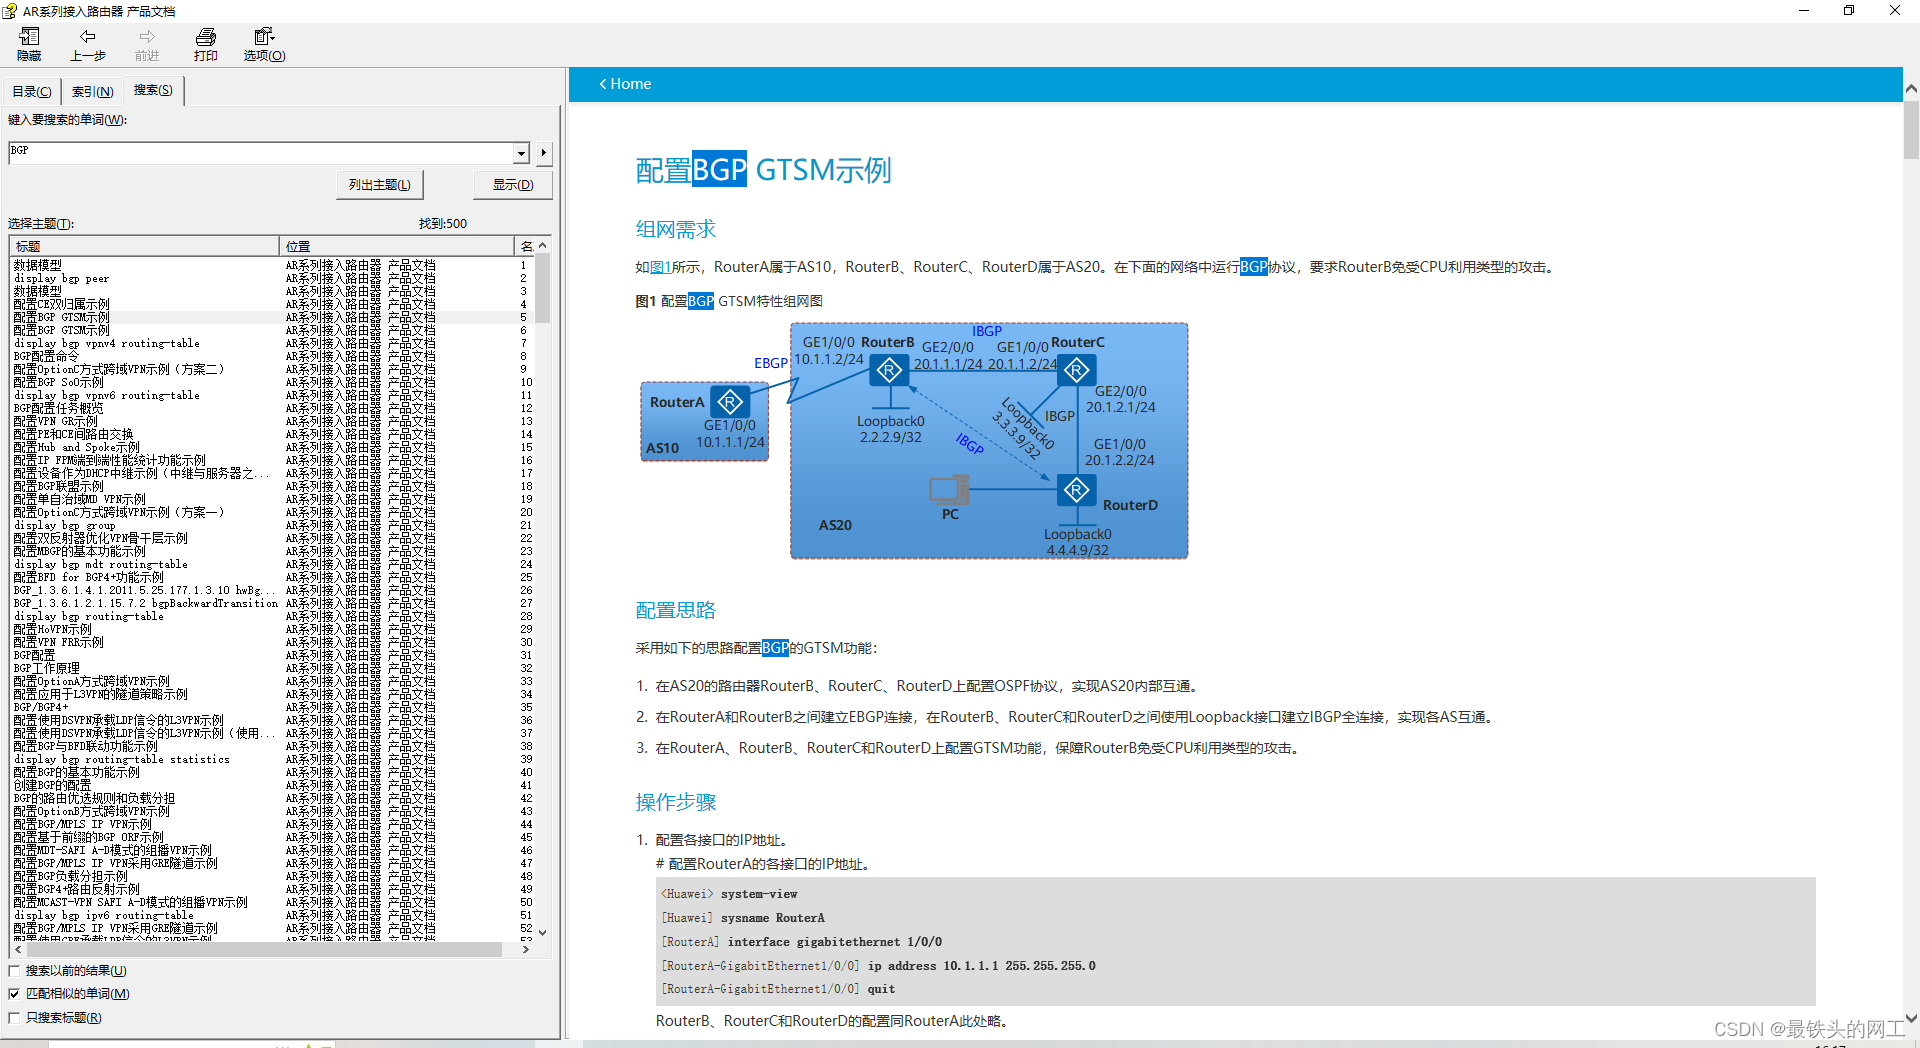Click the Forward (前进) toolbar icon
Image resolution: width=1920 pixels, height=1048 pixels.
(x=147, y=44)
